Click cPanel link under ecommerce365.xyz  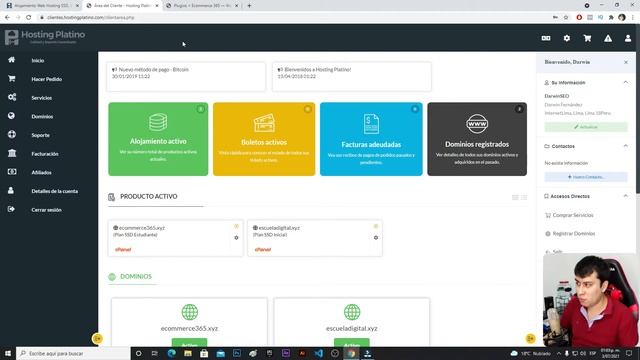[x=123, y=249]
